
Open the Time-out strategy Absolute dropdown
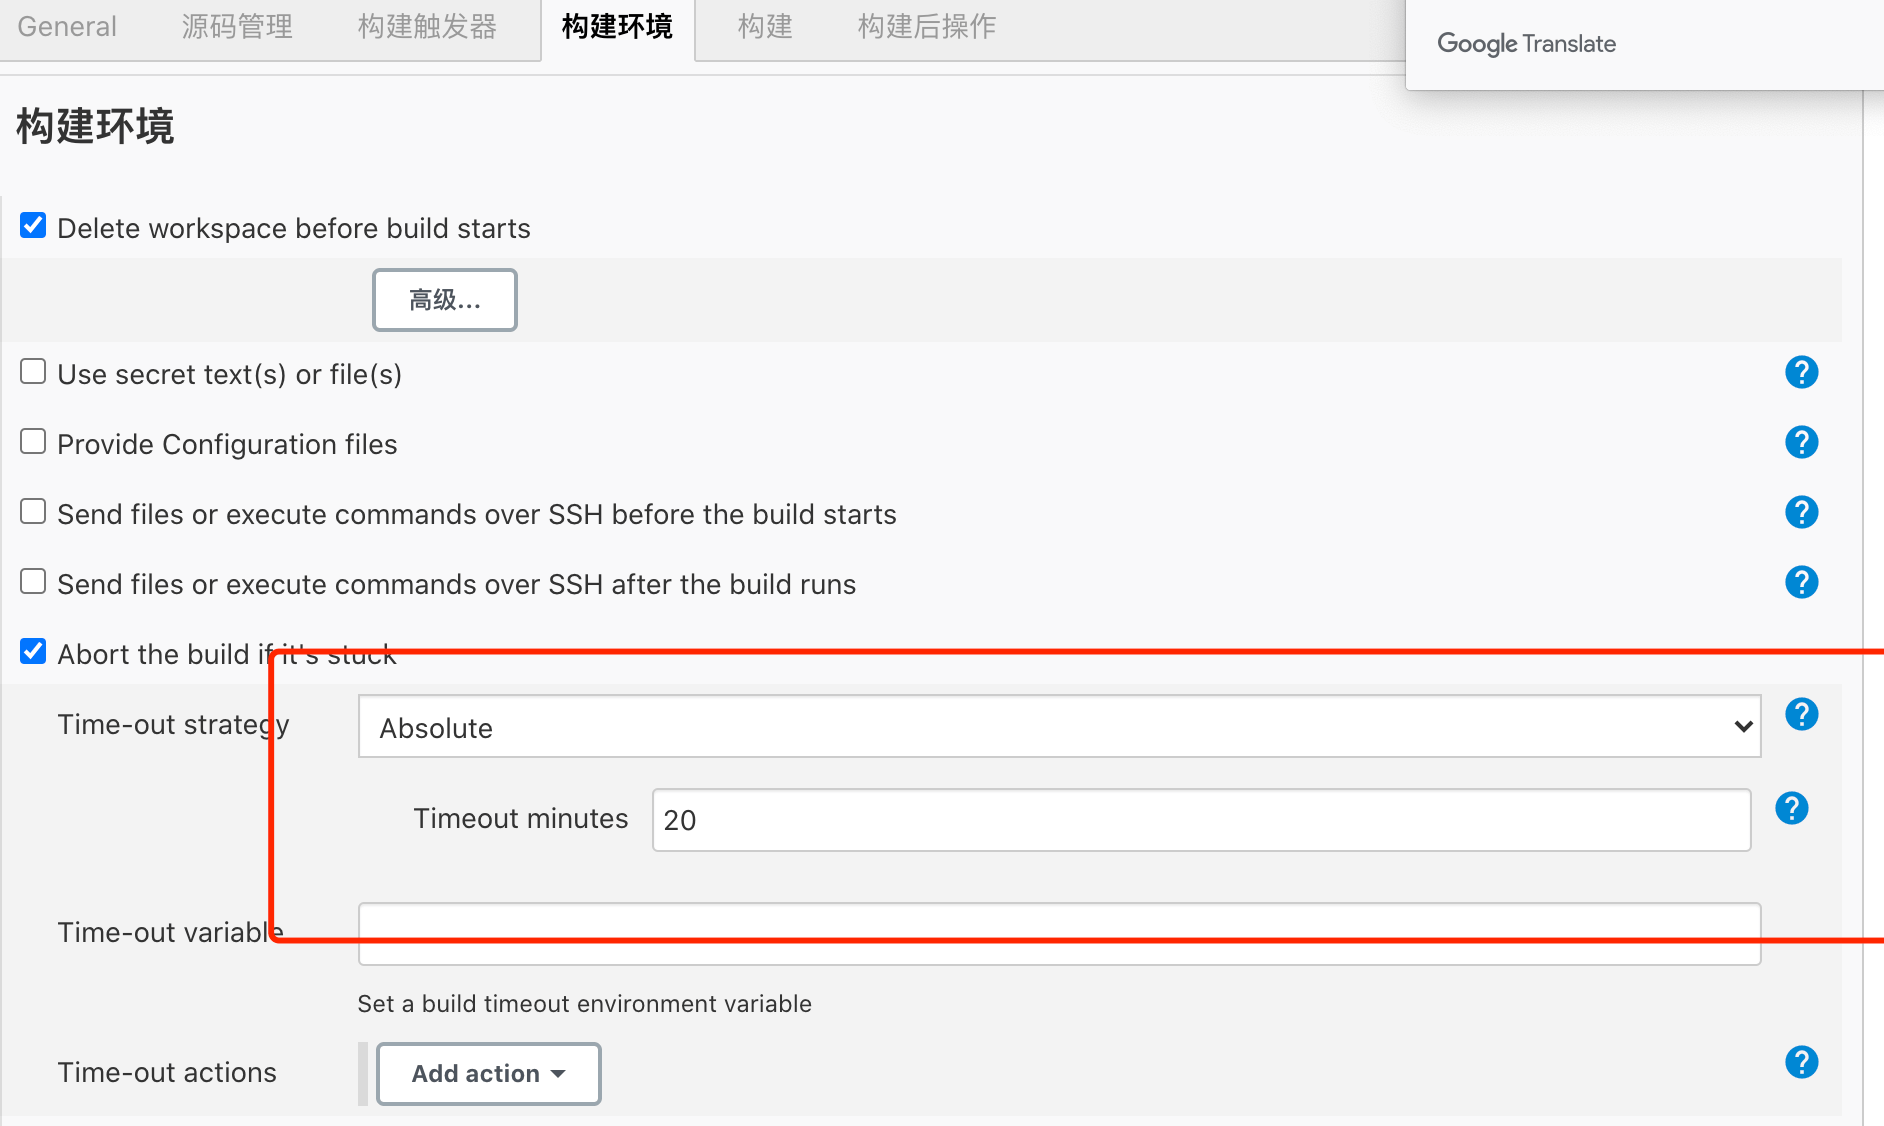click(x=1059, y=727)
